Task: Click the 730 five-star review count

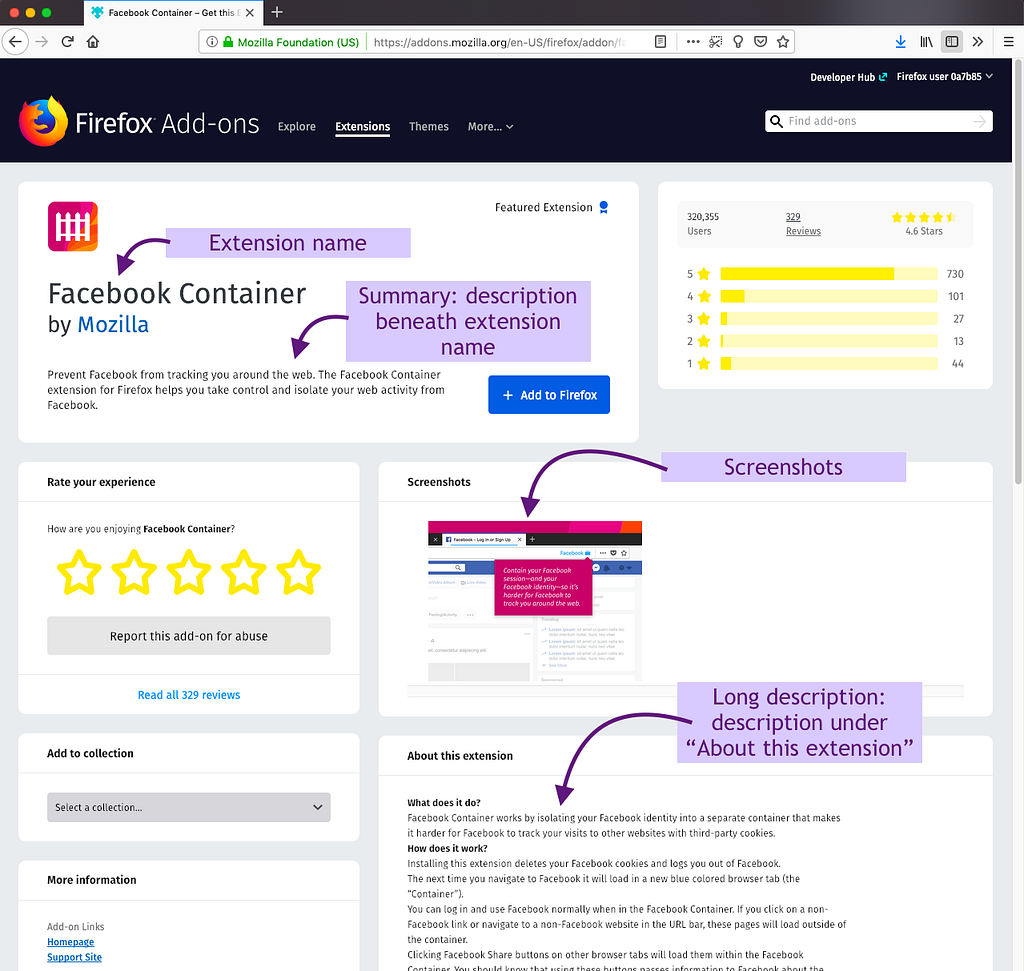Action: pos(955,274)
